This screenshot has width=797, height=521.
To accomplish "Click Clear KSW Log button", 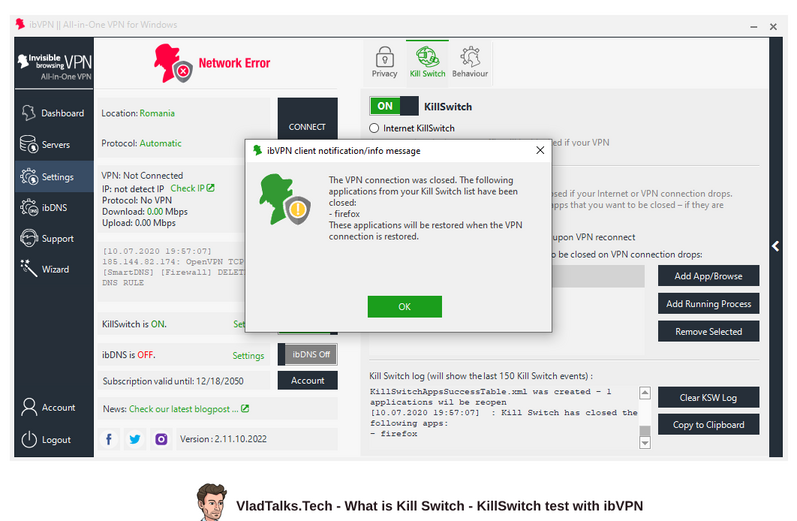I will pyautogui.click(x=709, y=397).
